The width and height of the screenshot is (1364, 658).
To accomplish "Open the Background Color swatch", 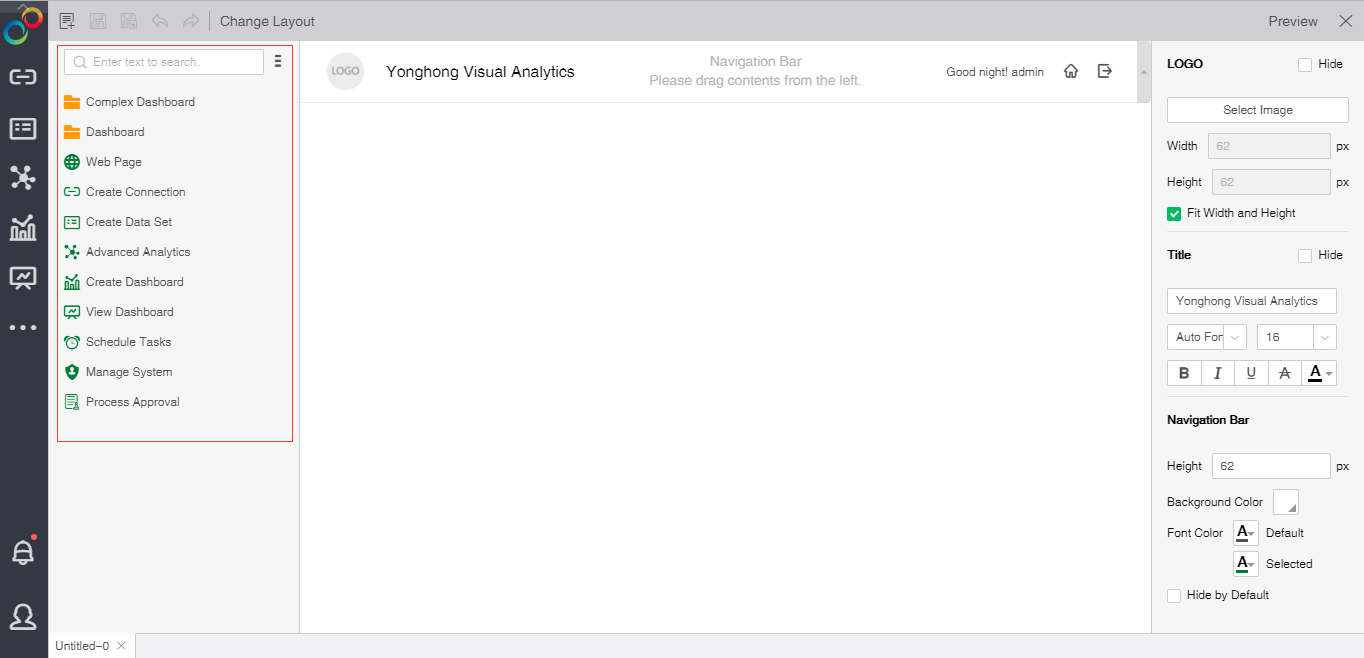I will tap(1285, 502).
